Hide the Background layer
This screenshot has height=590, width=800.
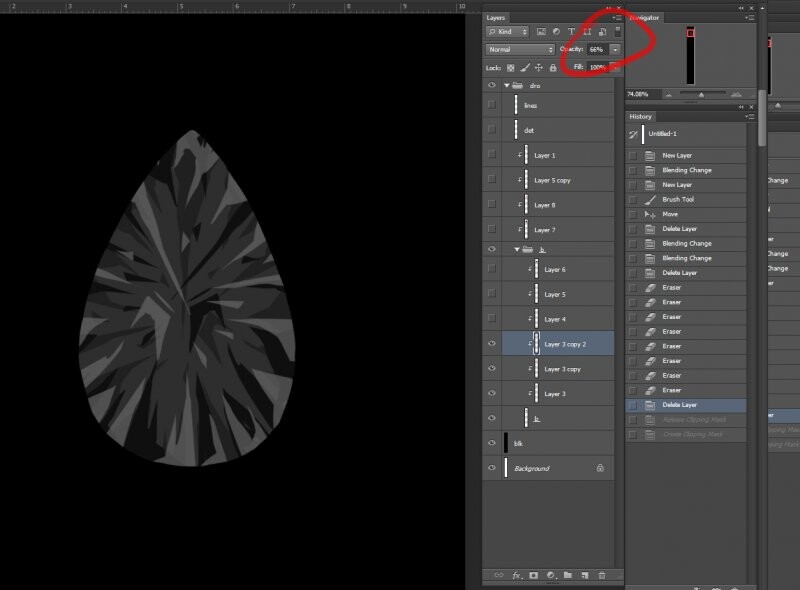[491, 468]
